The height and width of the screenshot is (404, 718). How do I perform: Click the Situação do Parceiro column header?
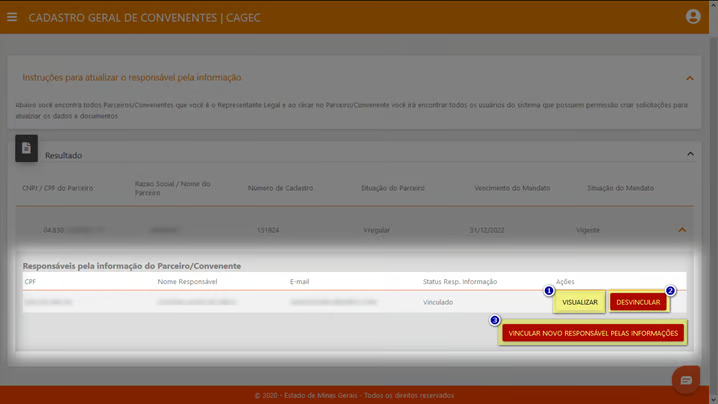(391, 188)
